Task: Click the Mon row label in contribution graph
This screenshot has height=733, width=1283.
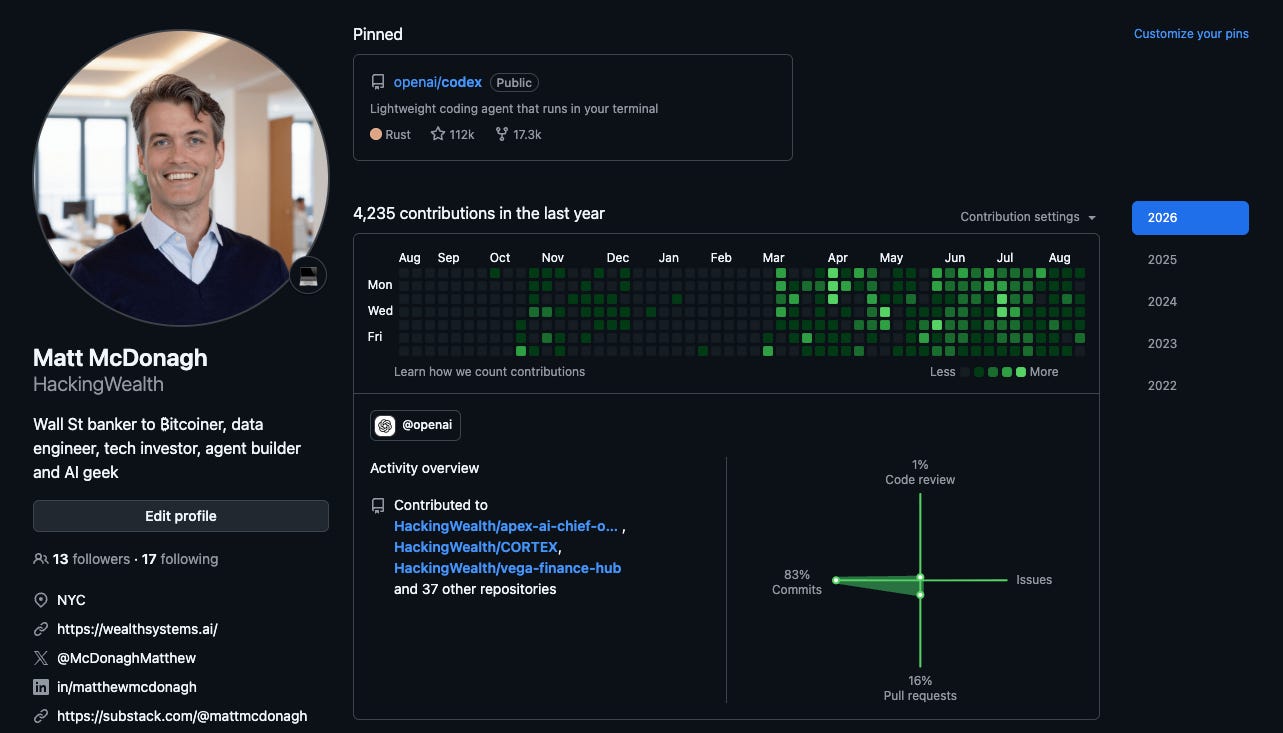Action: (x=380, y=285)
